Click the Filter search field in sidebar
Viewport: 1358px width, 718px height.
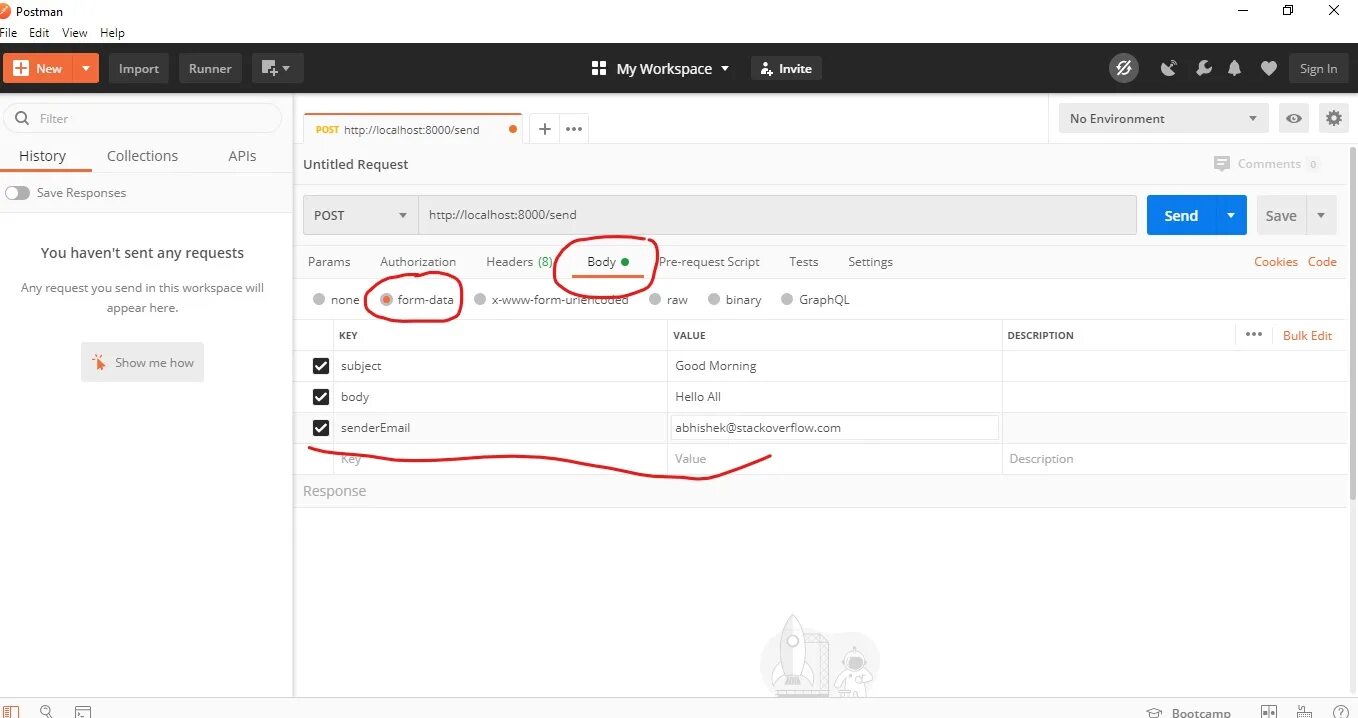click(x=142, y=118)
